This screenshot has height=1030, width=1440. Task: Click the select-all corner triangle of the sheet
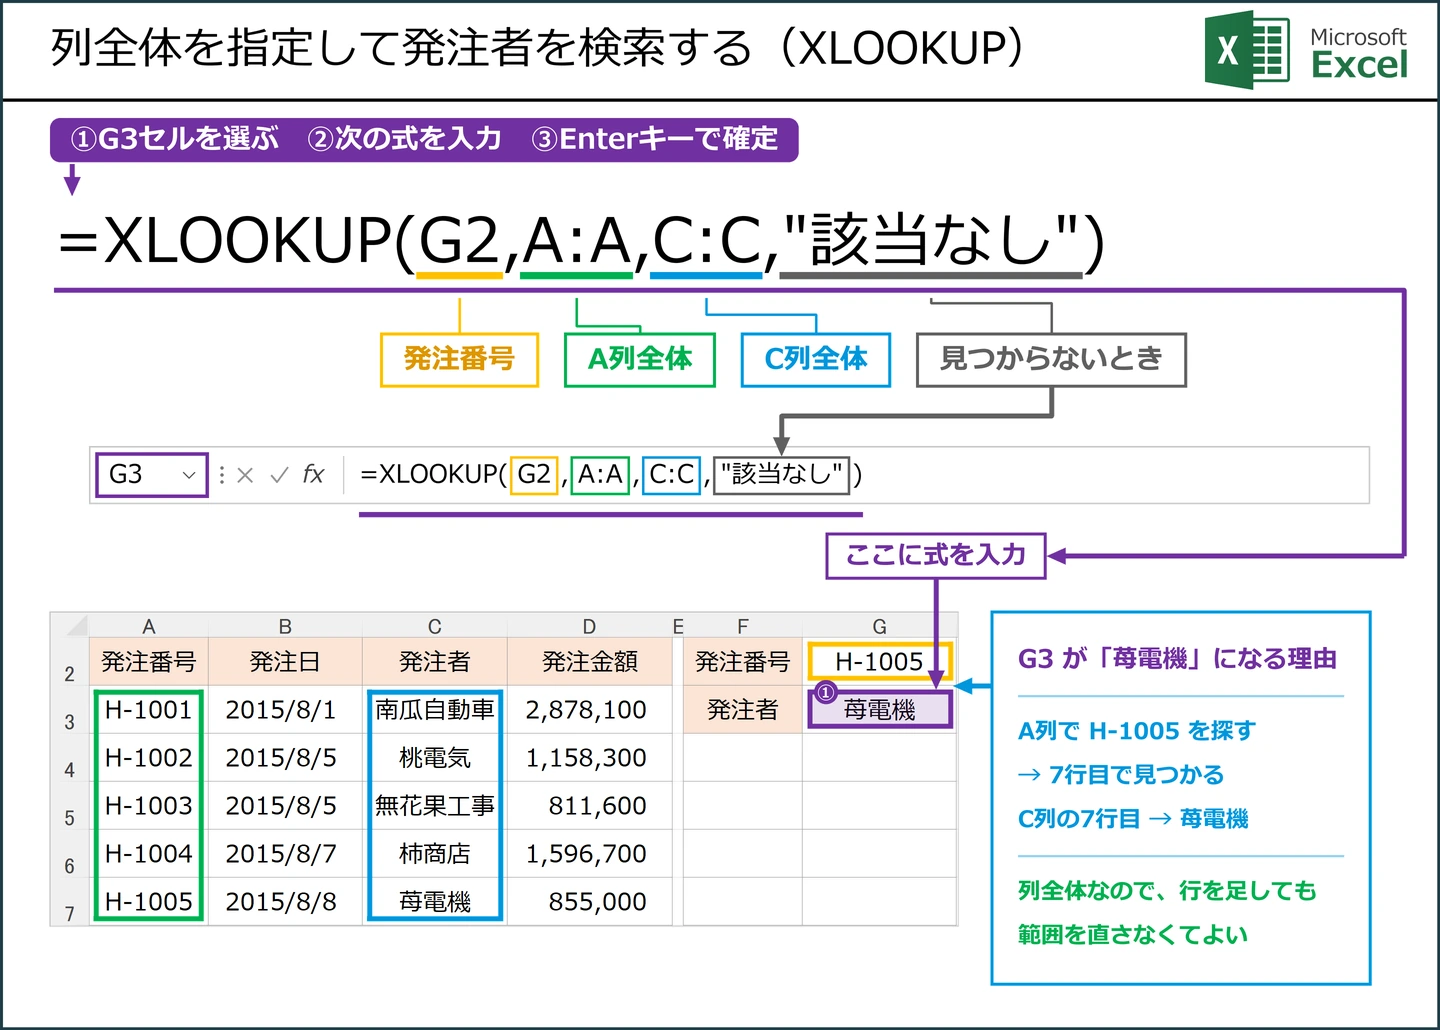(76, 626)
